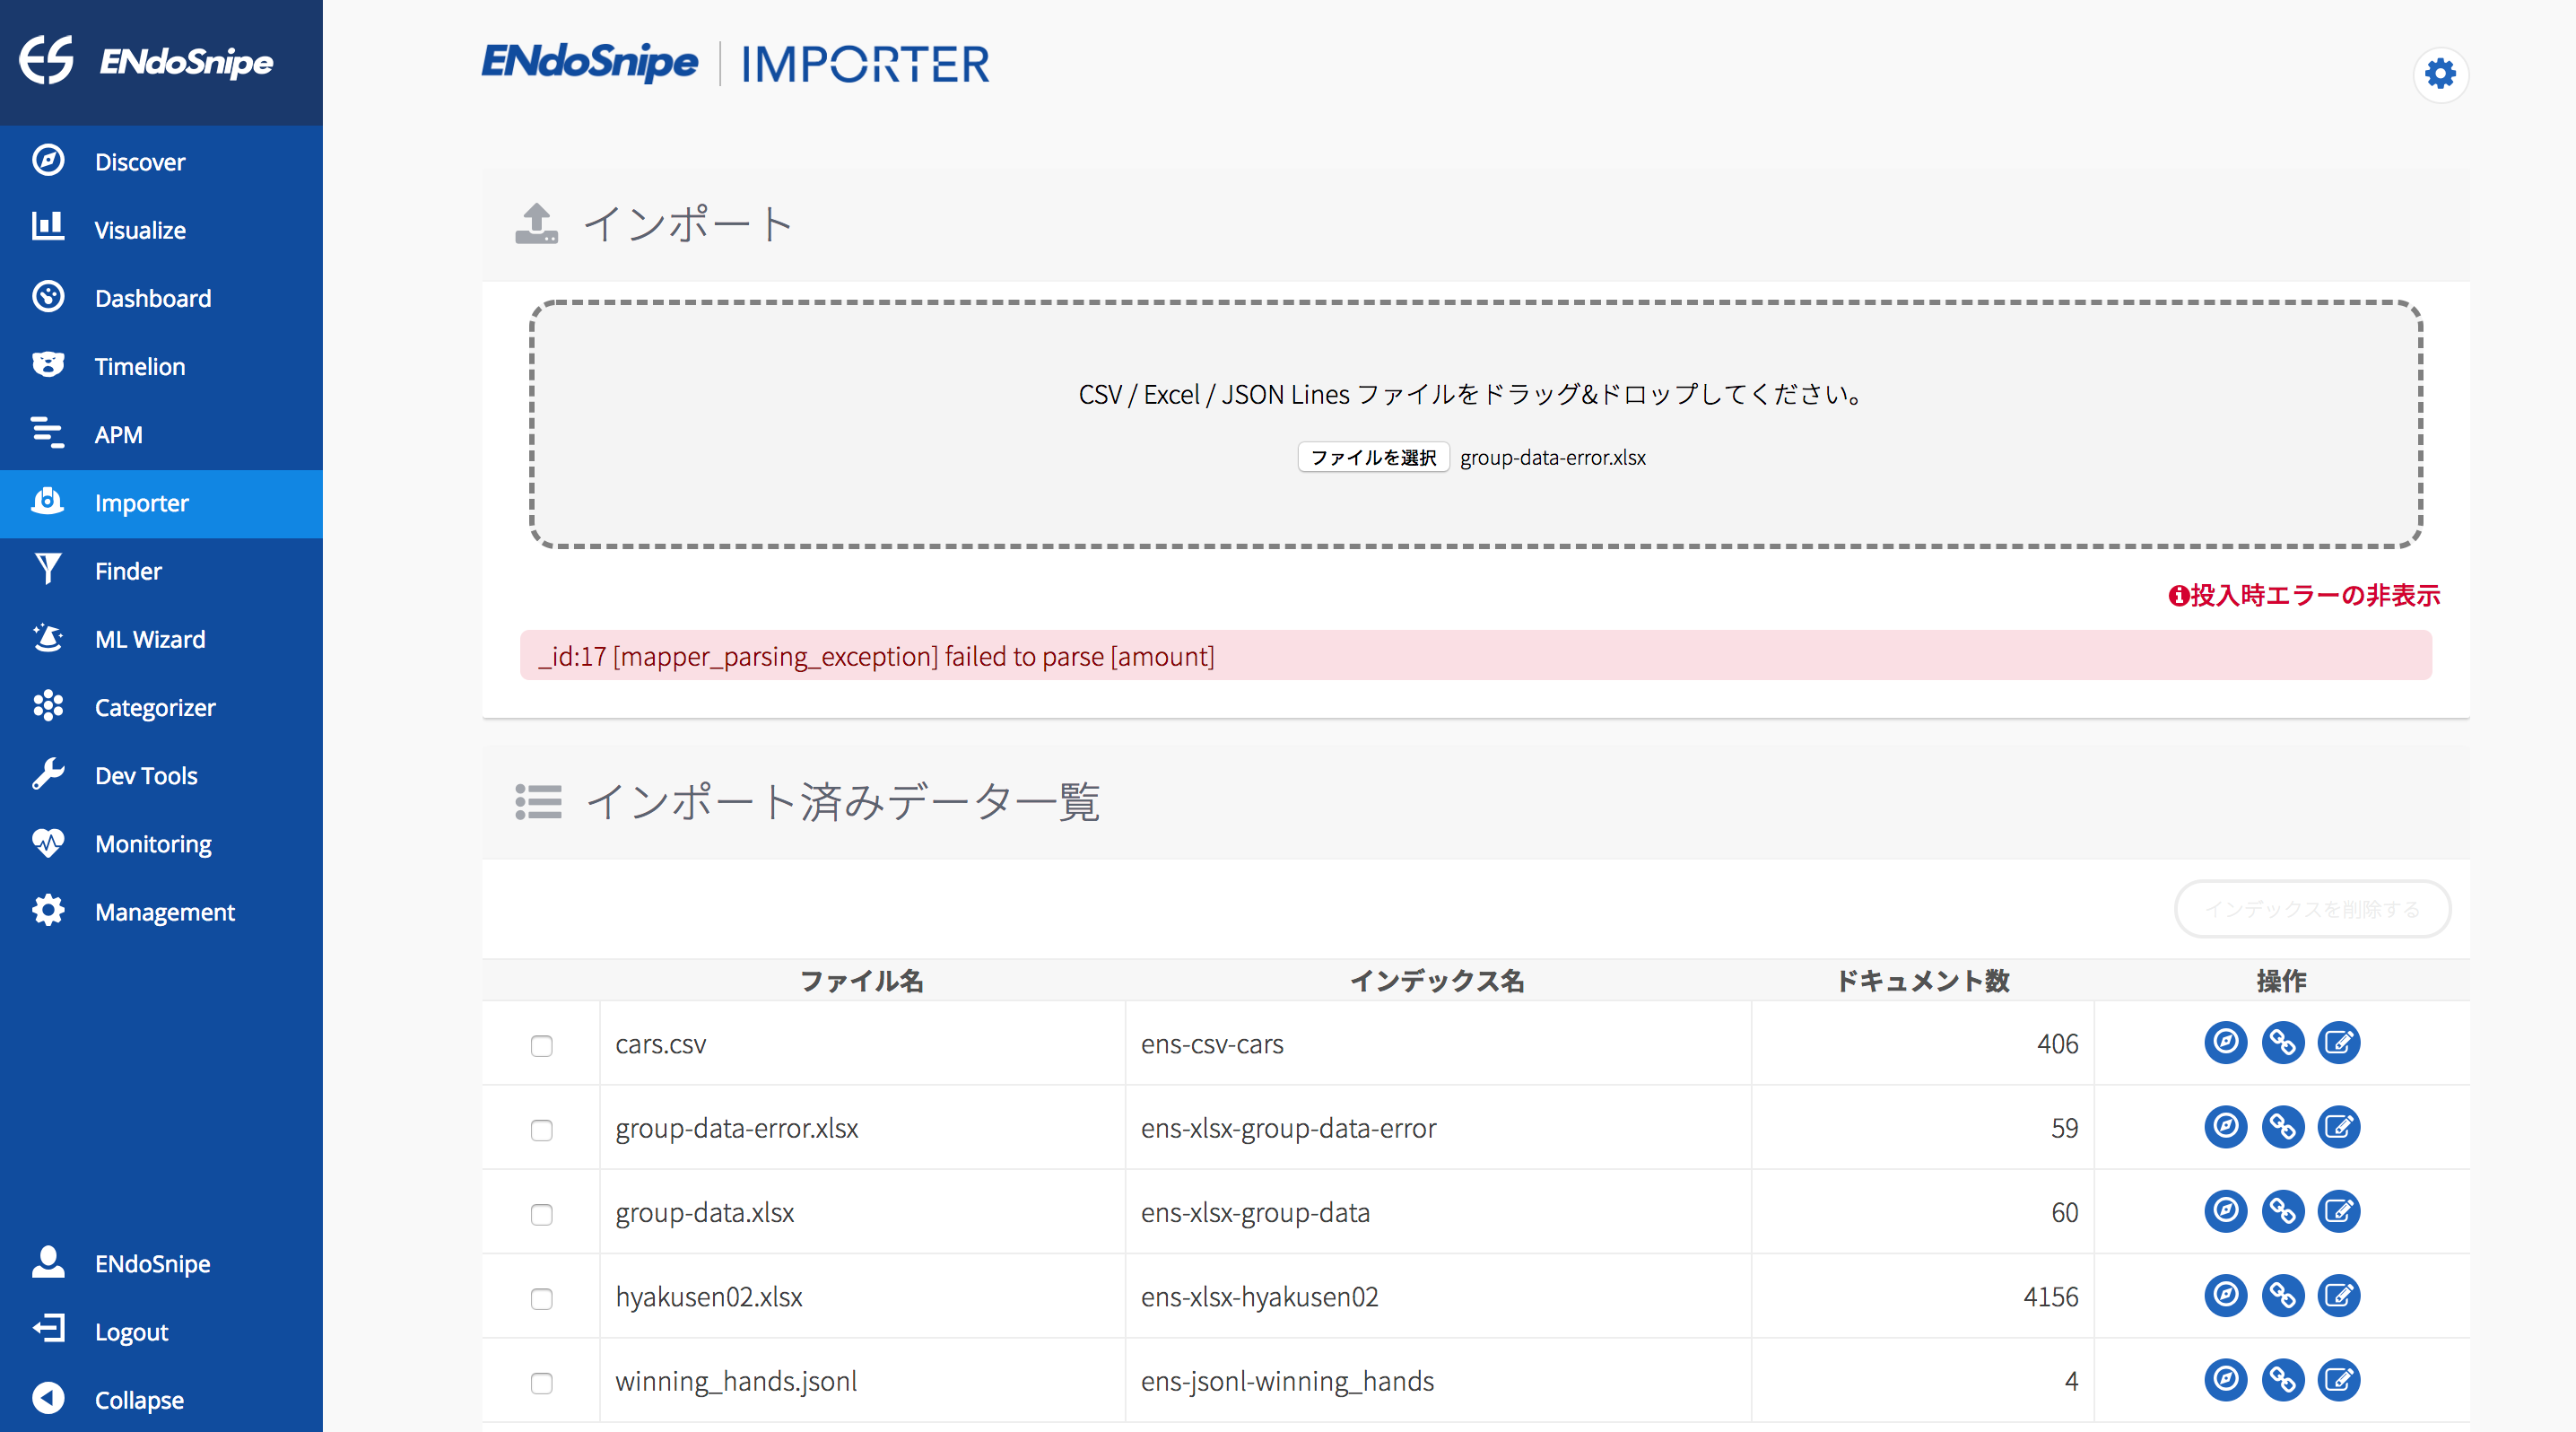Click the edit icon for winning_hands.jsonl row
The height and width of the screenshot is (1432, 2576).
coord(2338,1380)
